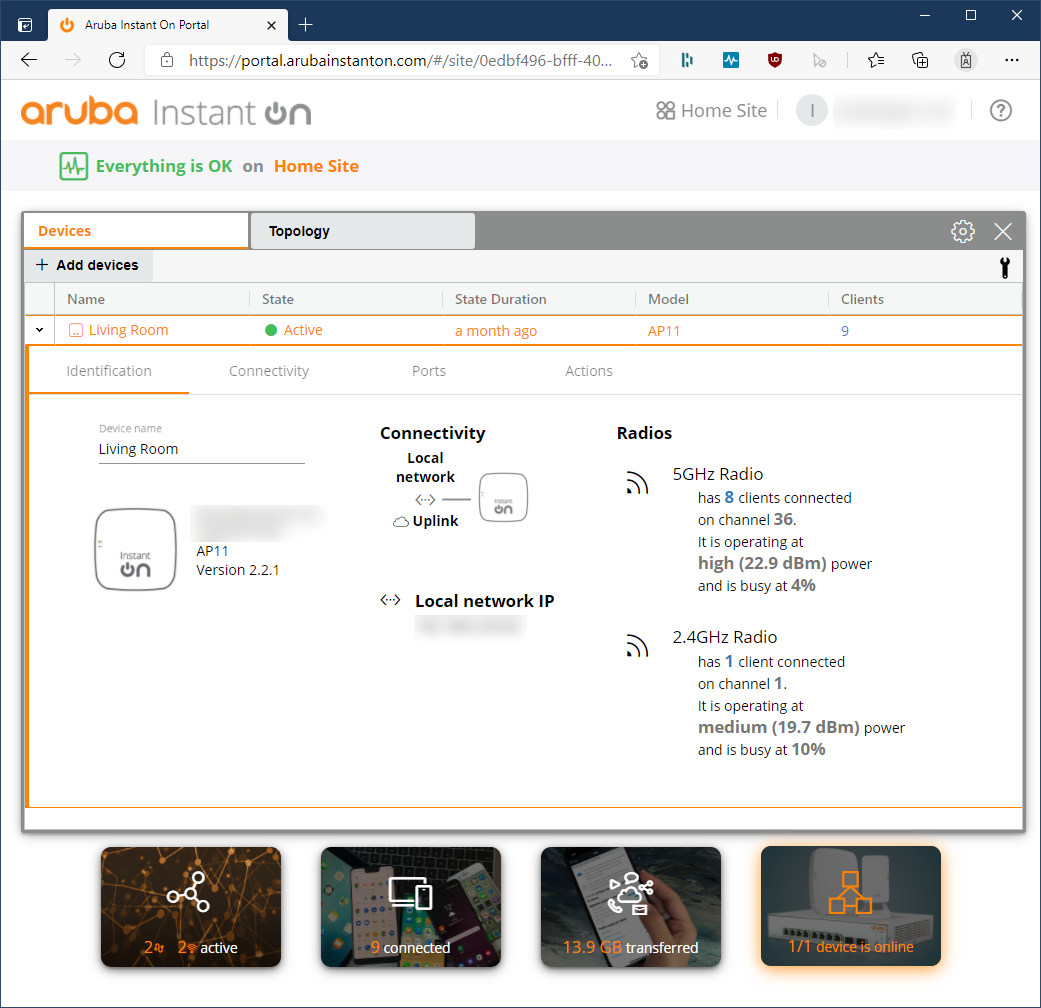This screenshot has width=1041, height=1008.
Task: Click the Home Site grid icon
Action: (x=665, y=110)
